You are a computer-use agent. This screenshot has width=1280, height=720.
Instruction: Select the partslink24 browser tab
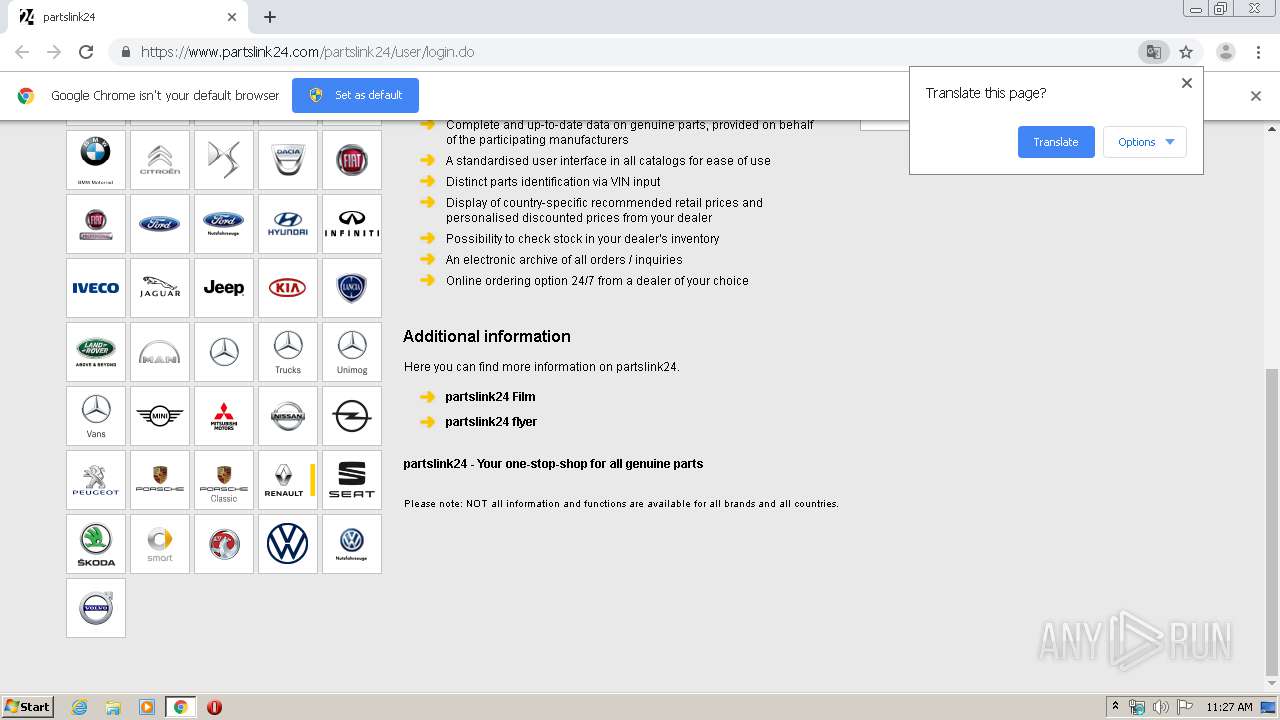pos(128,17)
